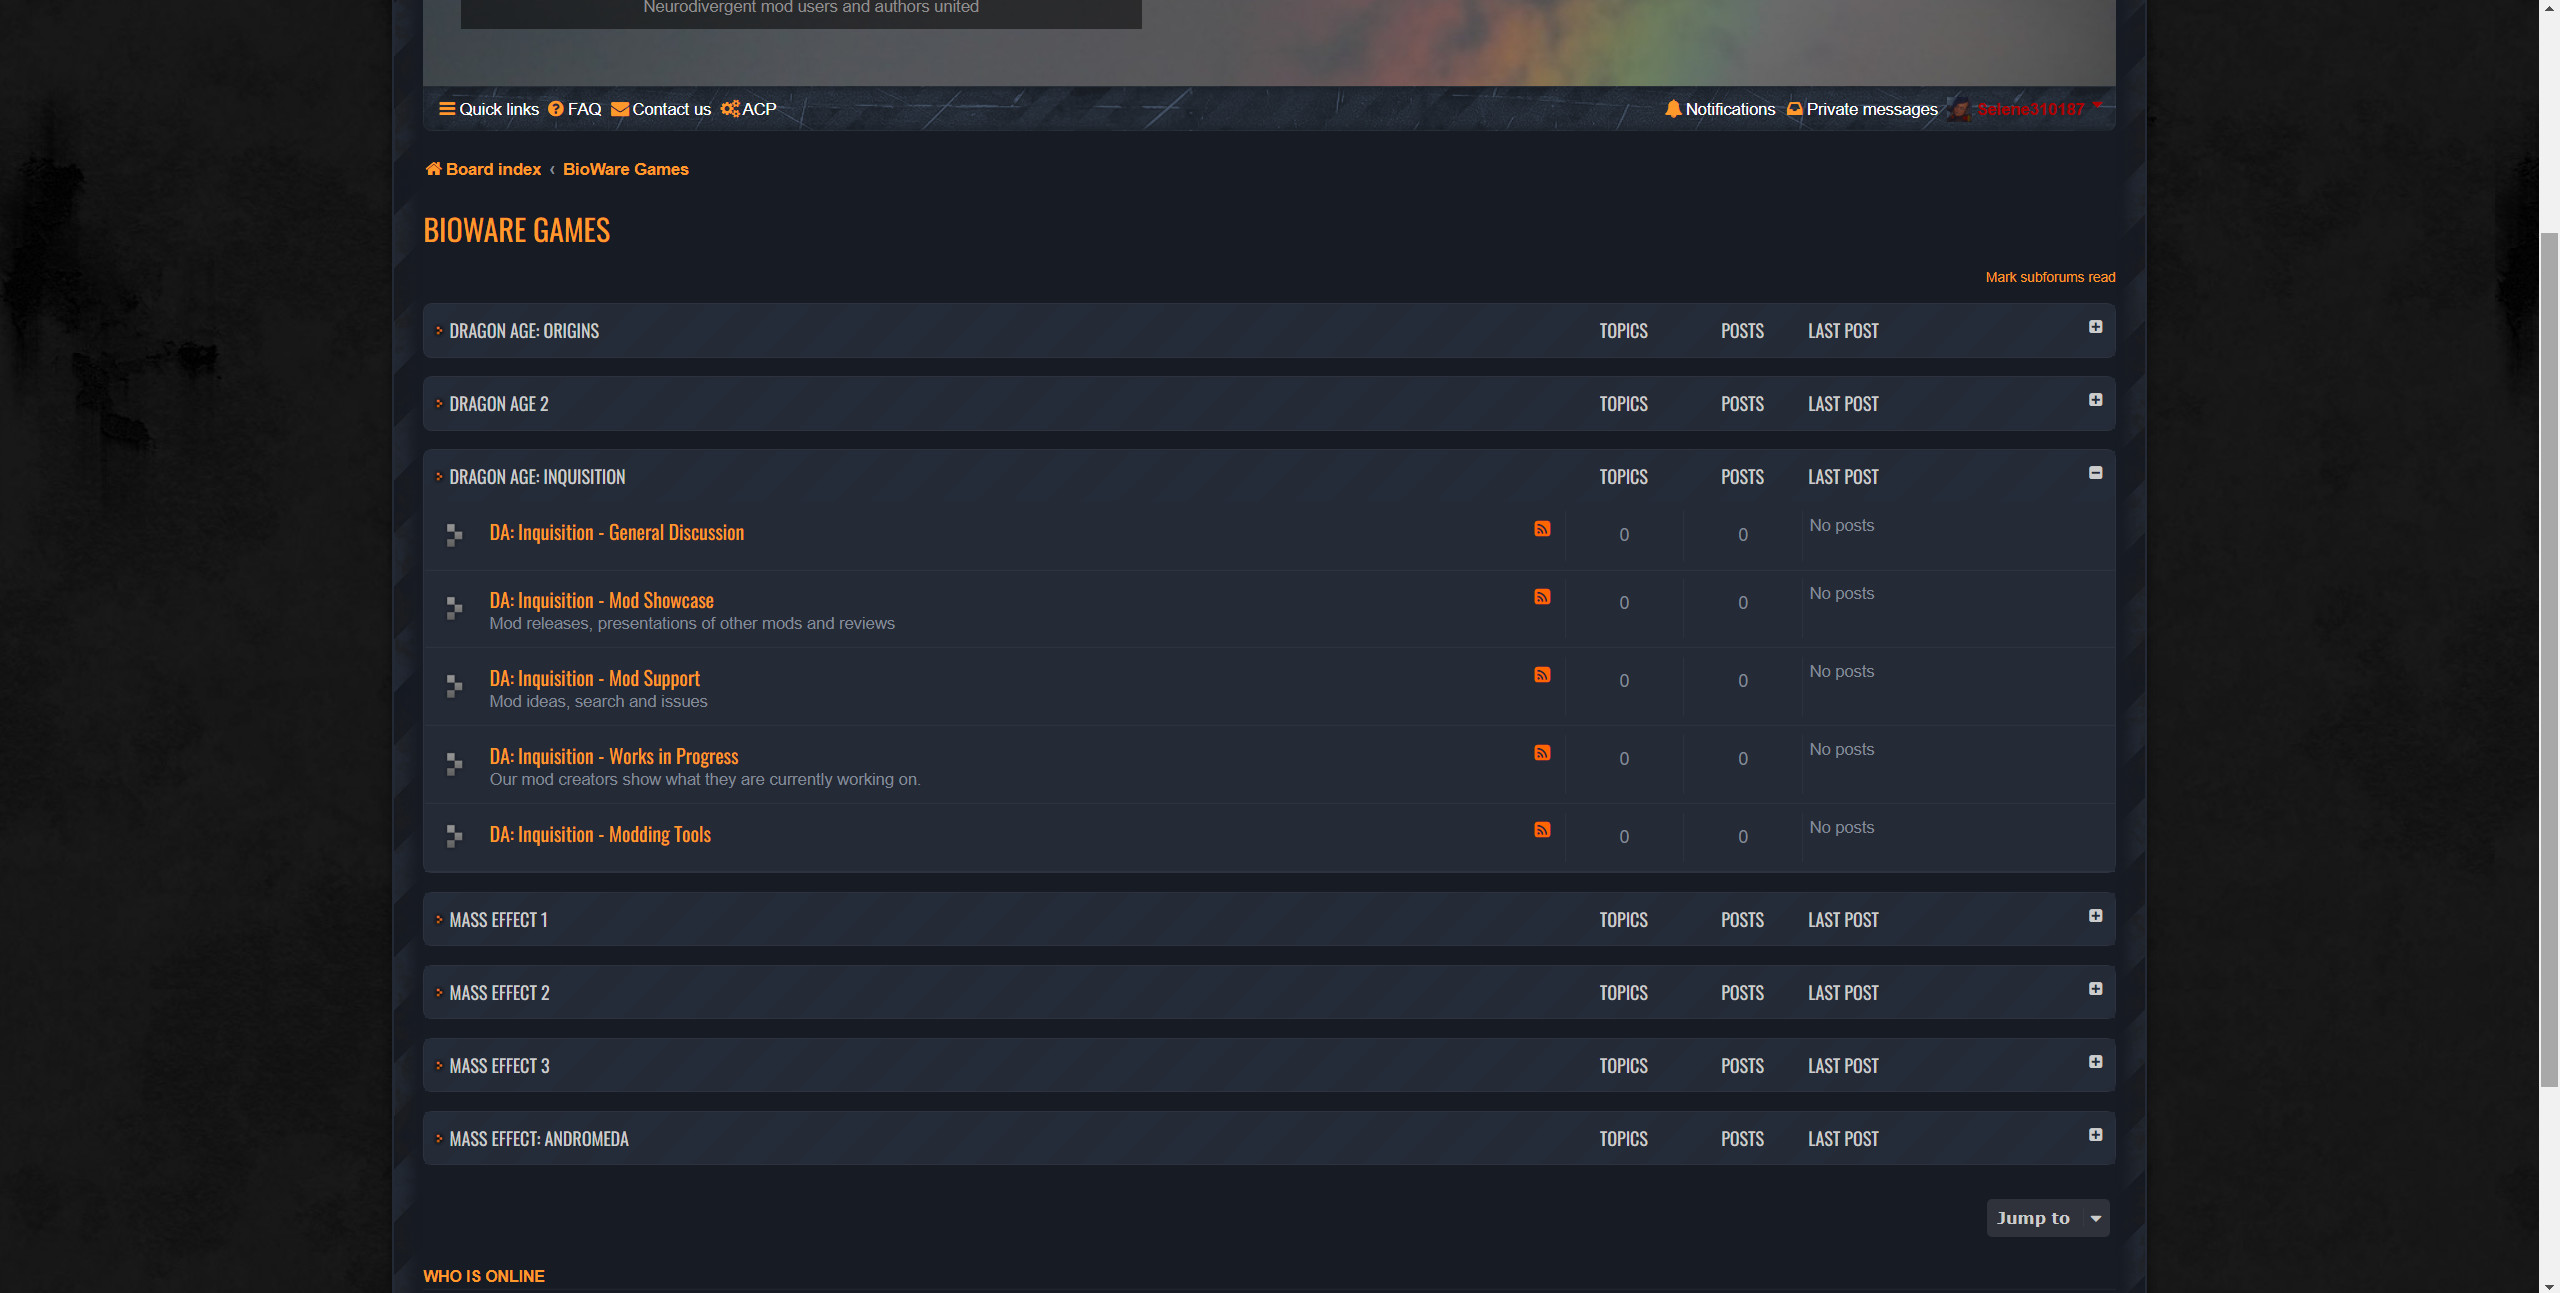Image resolution: width=2560 pixels, height=1293 pixels.
Task: Click the Board index home icon
Action: coord(433,169)
